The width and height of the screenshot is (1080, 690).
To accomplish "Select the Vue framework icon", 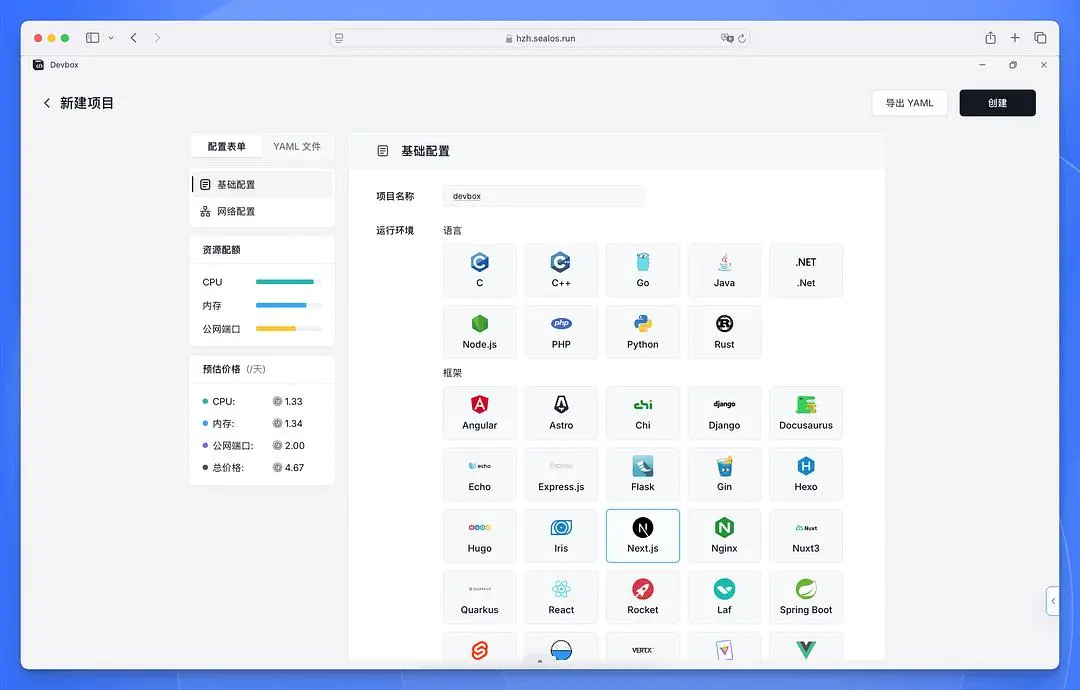I will 806,649.
